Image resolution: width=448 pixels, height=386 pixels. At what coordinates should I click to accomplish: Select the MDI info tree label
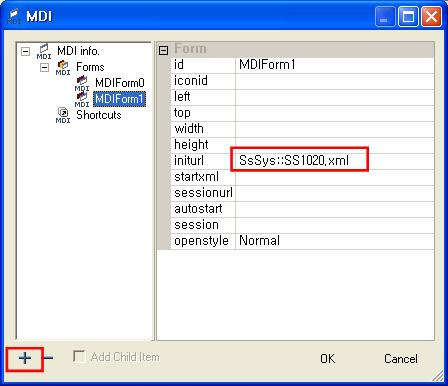click(x=78, y=51)
